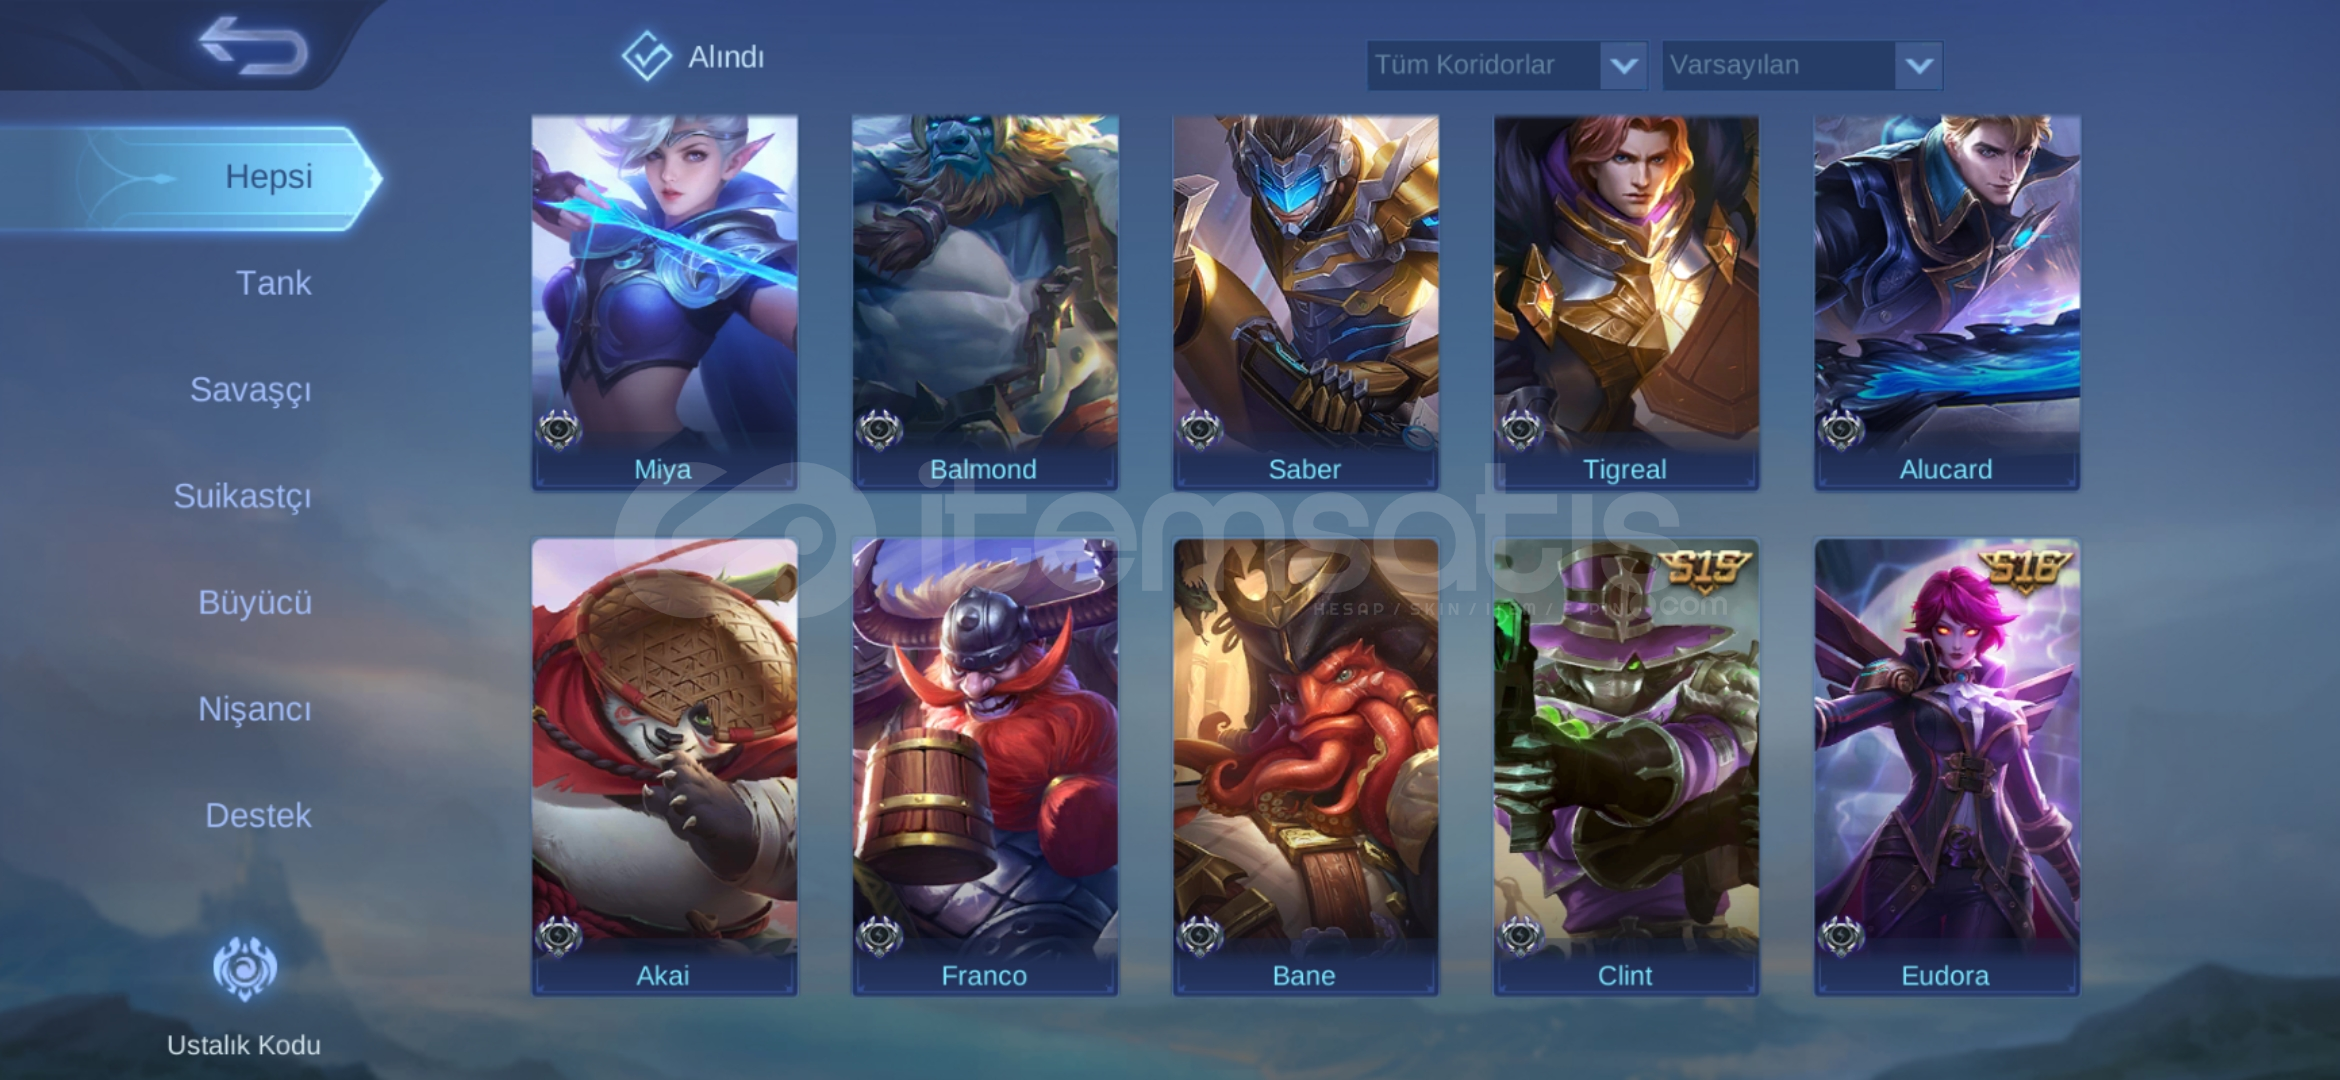Switch to the Suikastçı role tab

coord(242,496)
